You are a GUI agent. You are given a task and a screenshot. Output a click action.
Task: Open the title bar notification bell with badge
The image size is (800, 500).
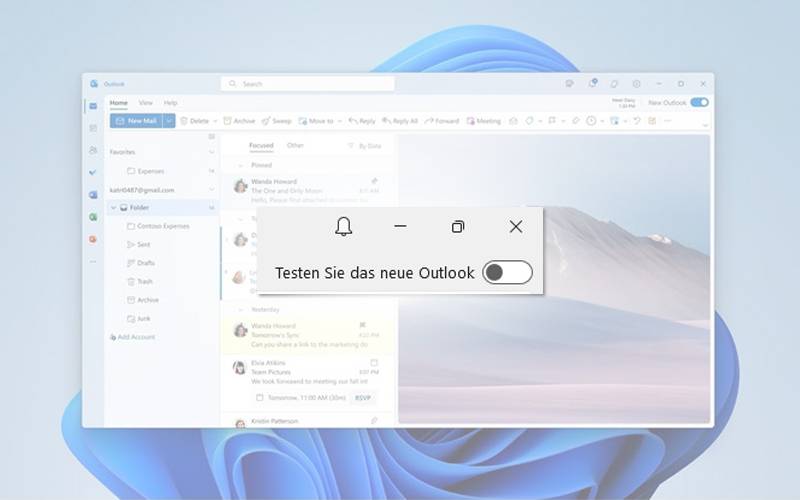592,83
